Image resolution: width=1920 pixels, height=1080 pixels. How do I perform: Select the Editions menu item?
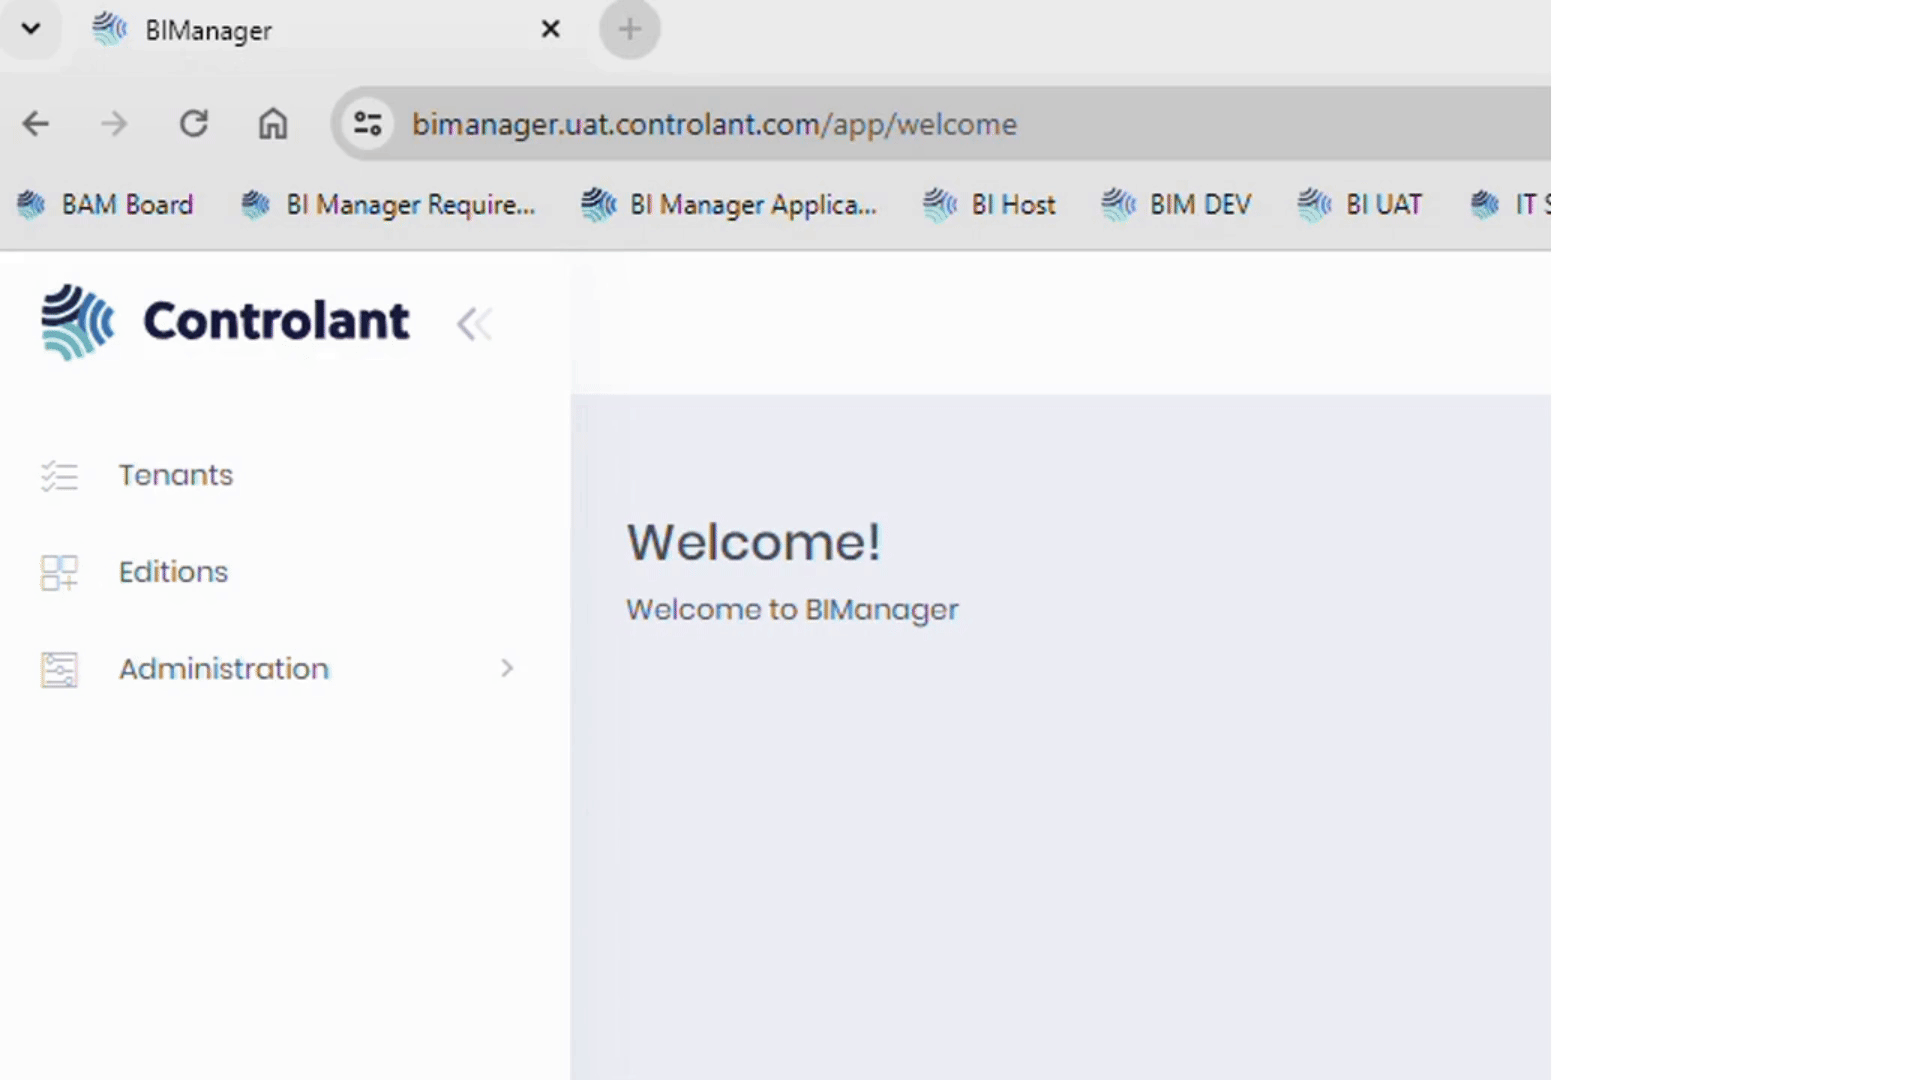tap(173, 571)
